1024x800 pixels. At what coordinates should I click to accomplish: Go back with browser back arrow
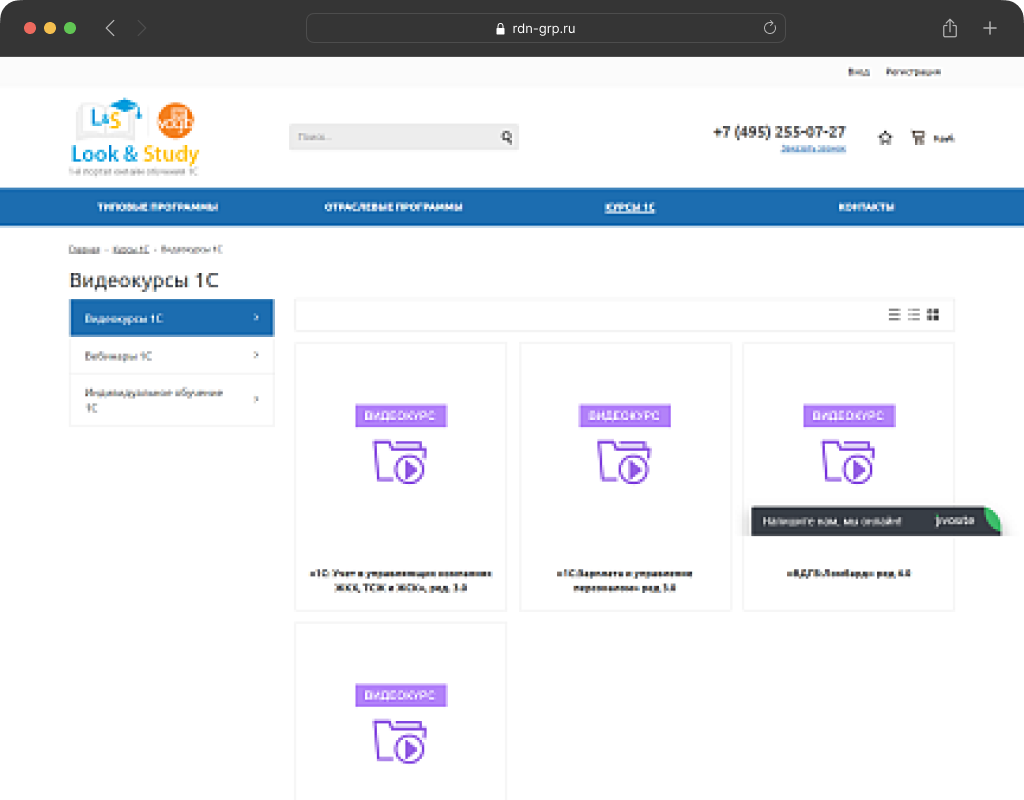110,28
